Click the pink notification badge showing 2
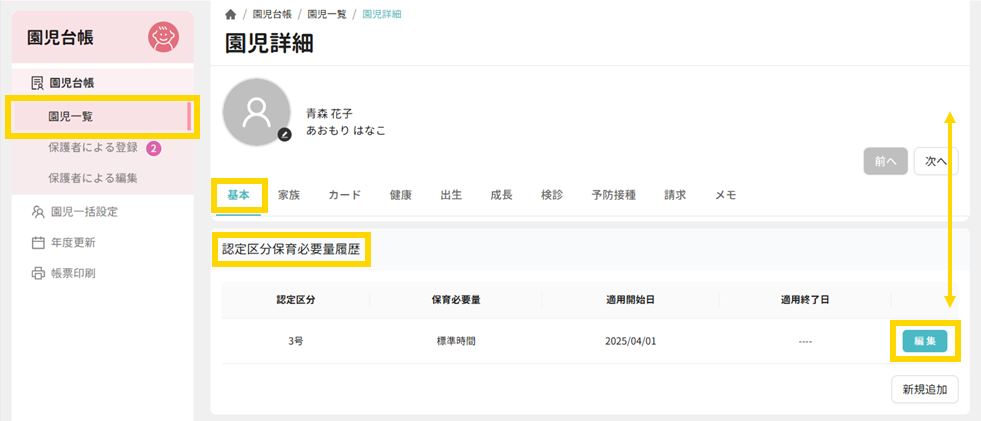The height and width of the screenshot is (421, 981). click(x=154, y=148)
